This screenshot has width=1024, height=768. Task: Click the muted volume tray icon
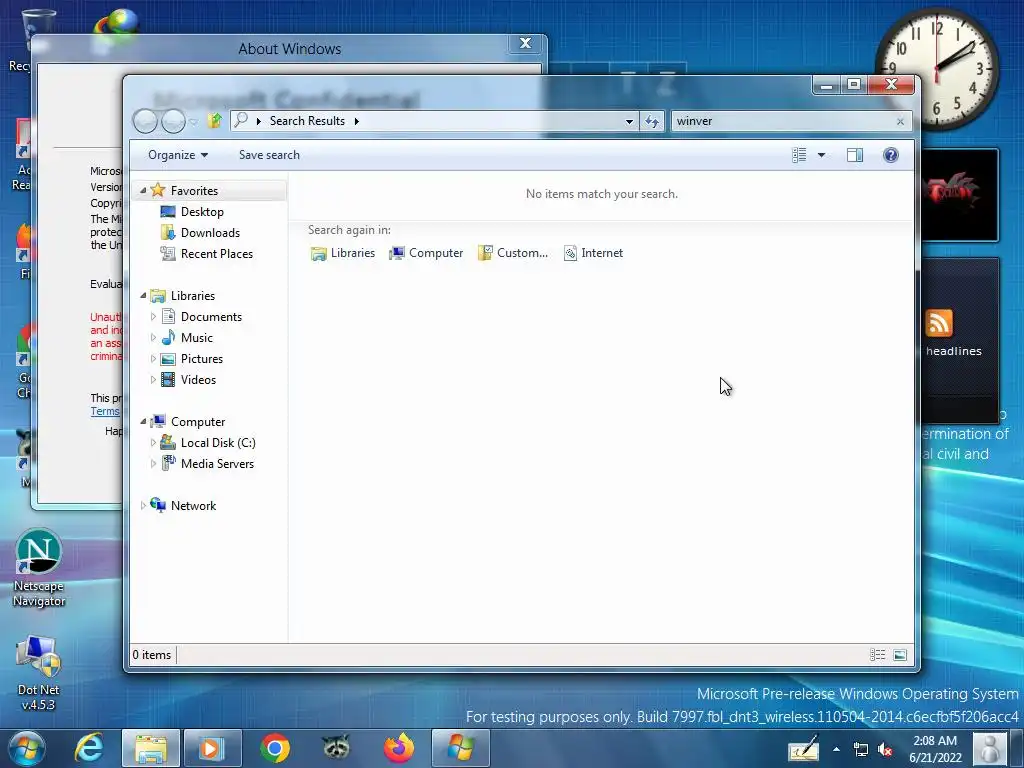coord(885,750)
